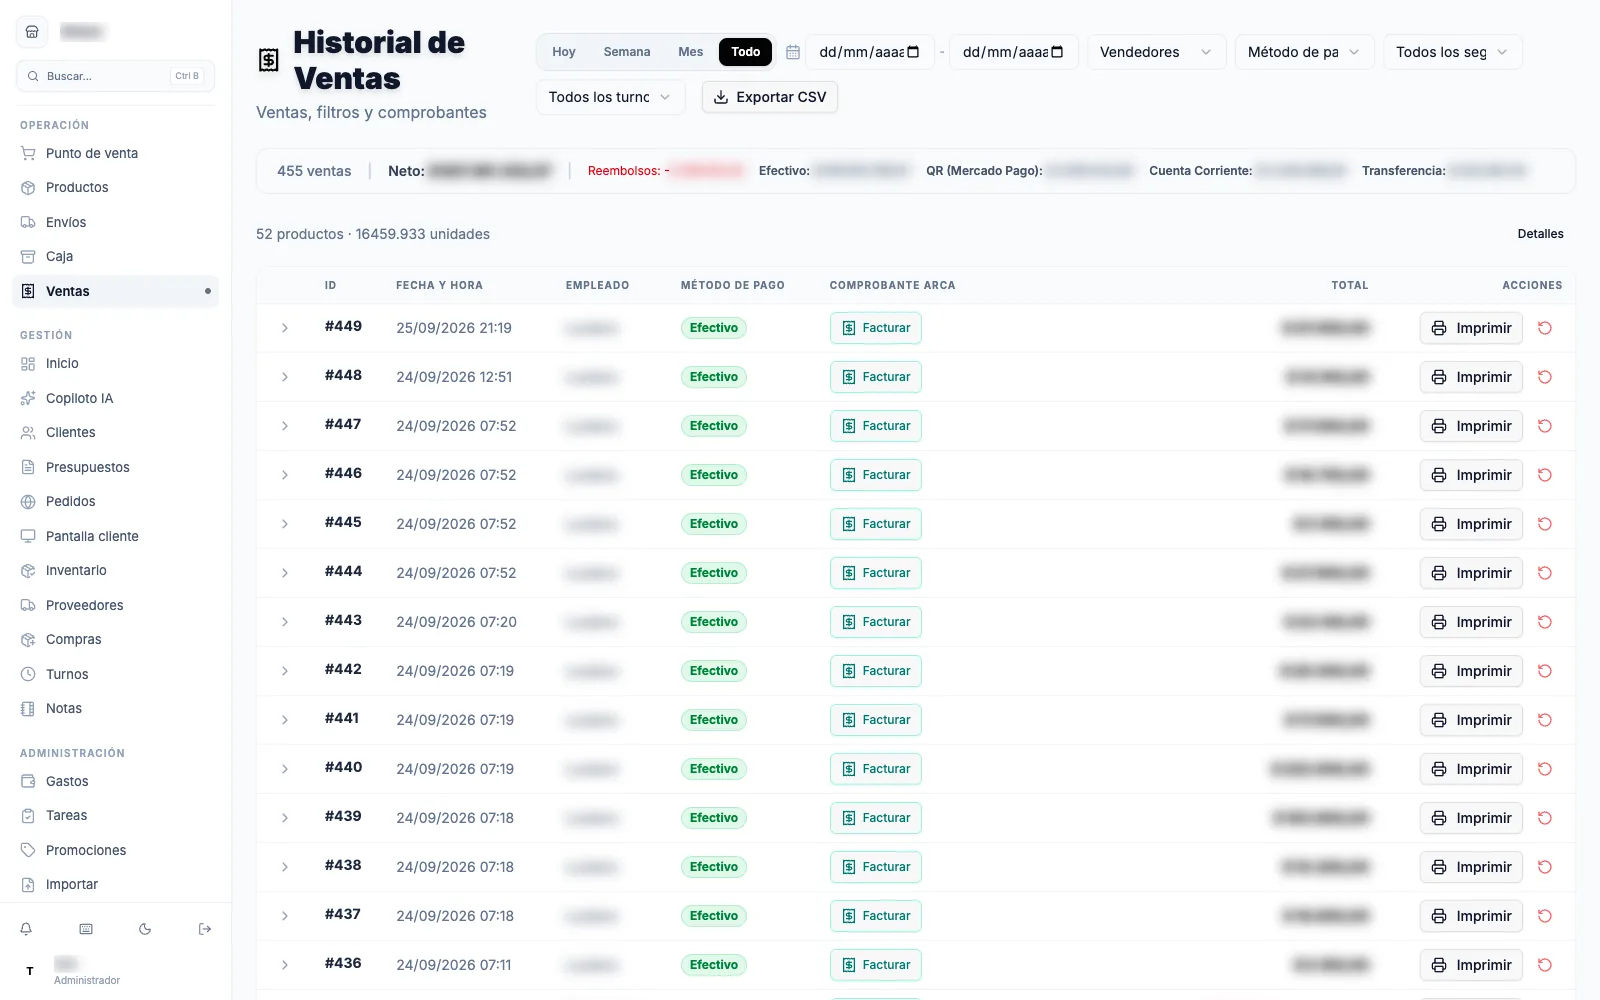This screenshot has width=1600, height=1000.
Task: Expand row details for sale #440
Action: click(285, 769)
